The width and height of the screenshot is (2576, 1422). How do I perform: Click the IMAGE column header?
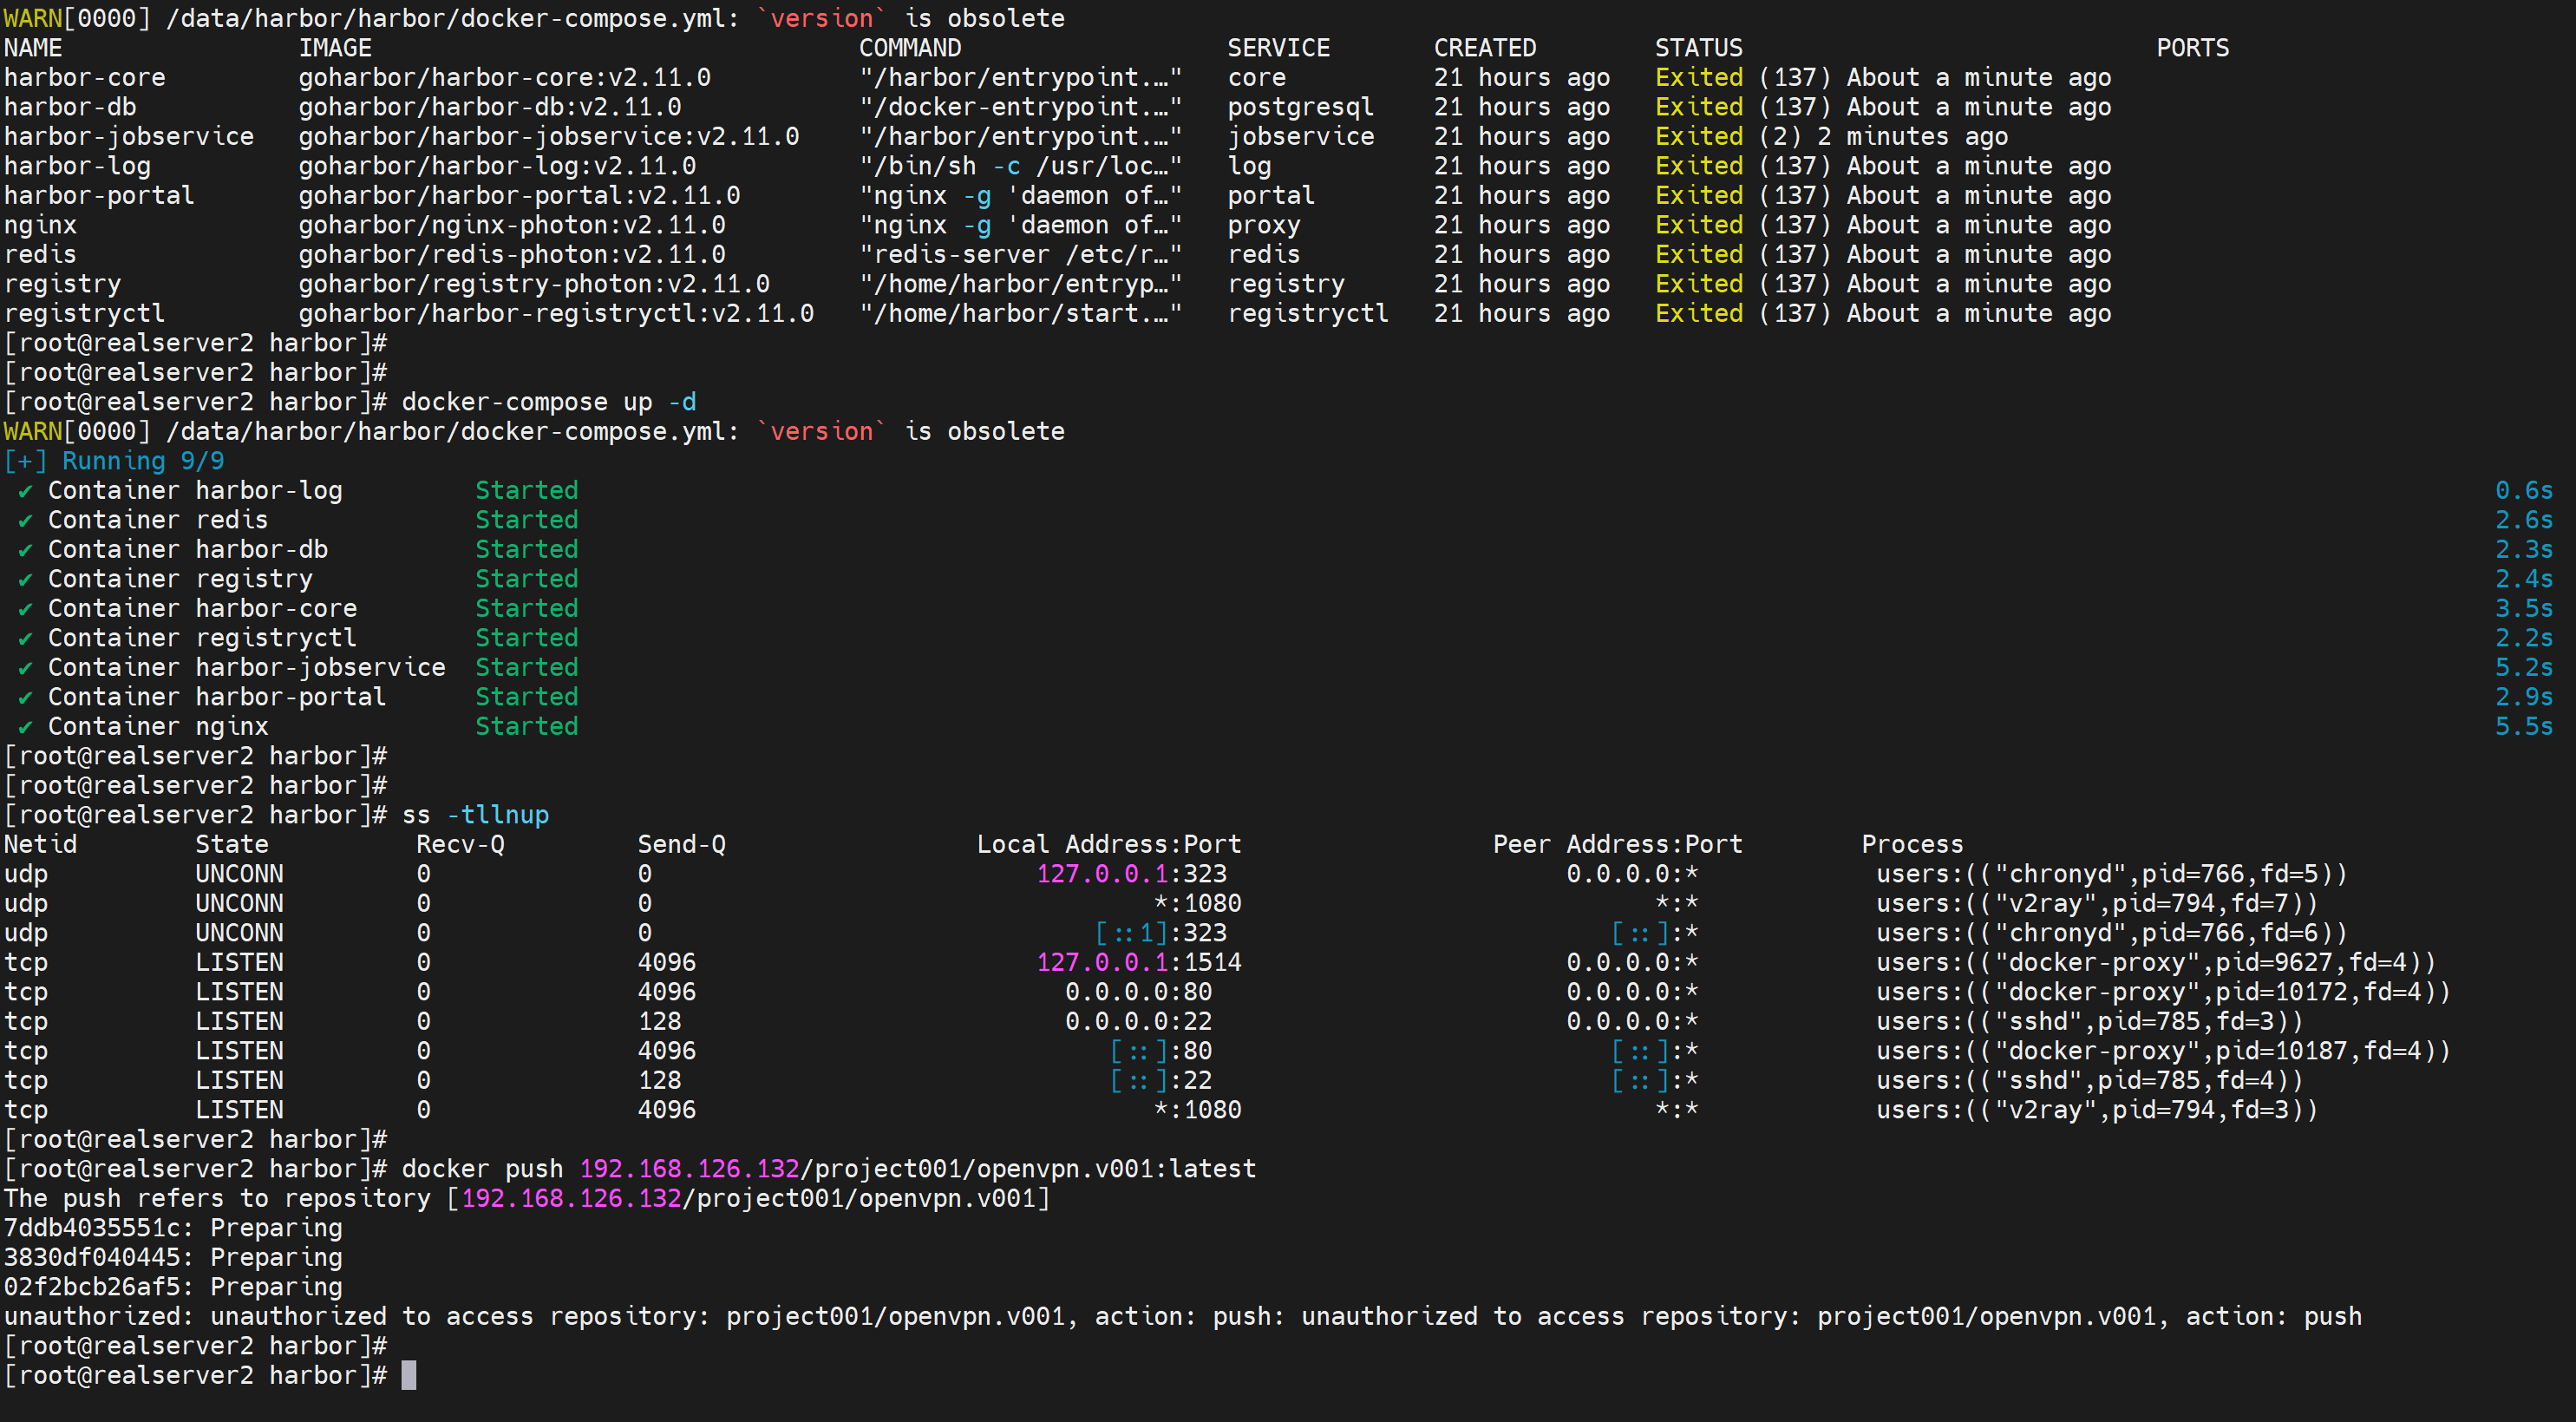335,48
